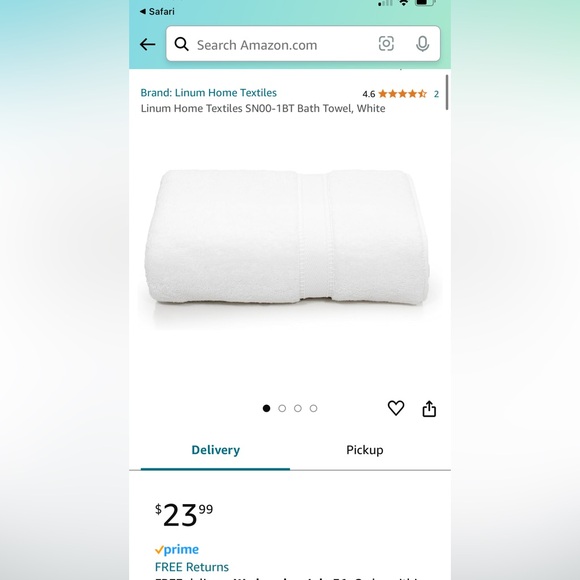The width and height of the screenshot is (580, 580).
Task: Tap the white towel product image
Action: tap(287, 239)
